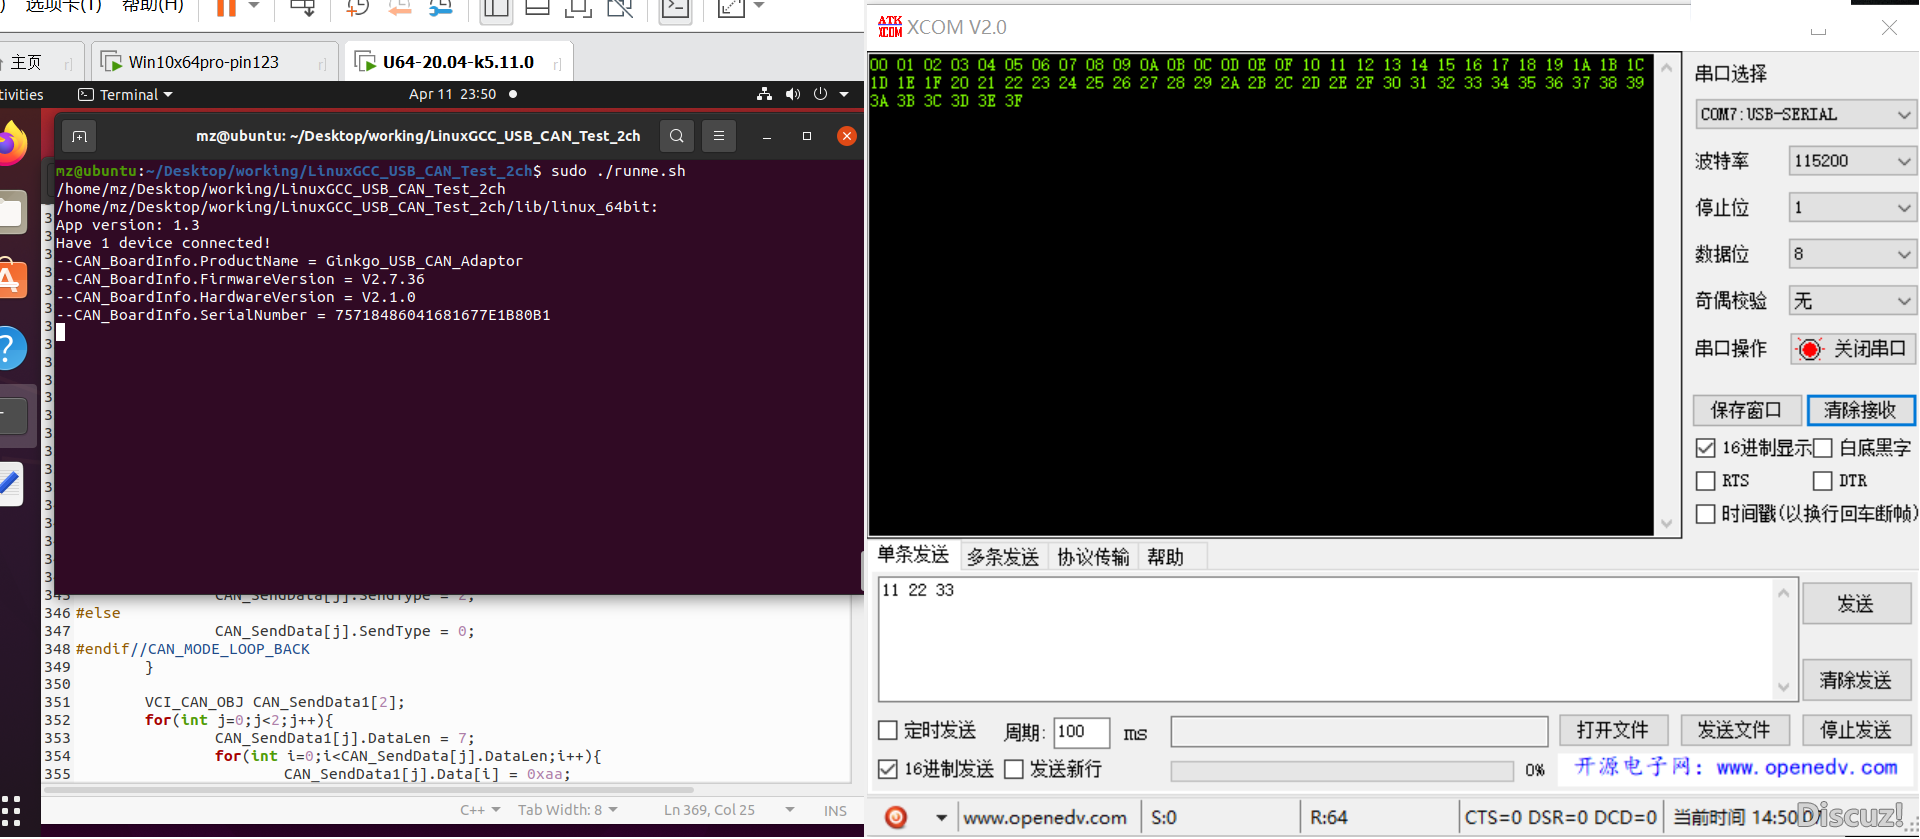The width and height of the screenshot is (1920, 839).
Task: Toggle the 16进制显示 hex display checkbox
Action: point(1706,448)
